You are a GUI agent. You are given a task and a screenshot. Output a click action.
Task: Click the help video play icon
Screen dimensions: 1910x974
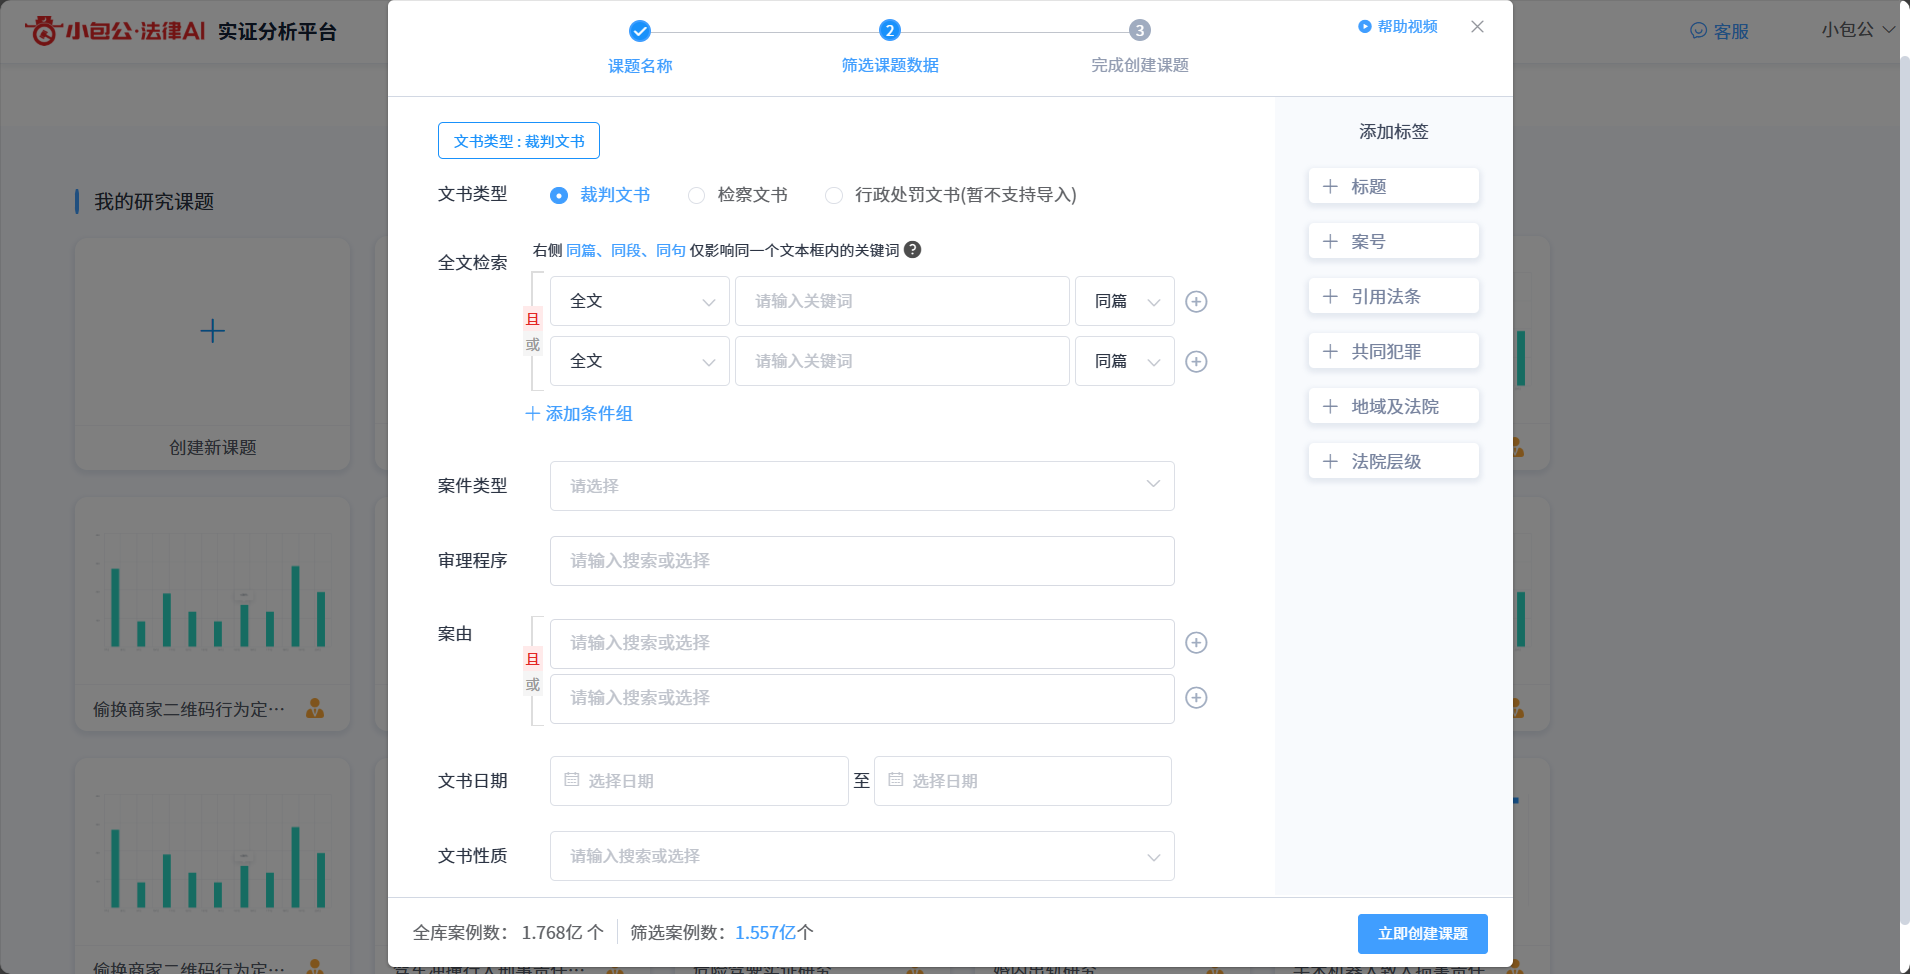[1364, 27]
